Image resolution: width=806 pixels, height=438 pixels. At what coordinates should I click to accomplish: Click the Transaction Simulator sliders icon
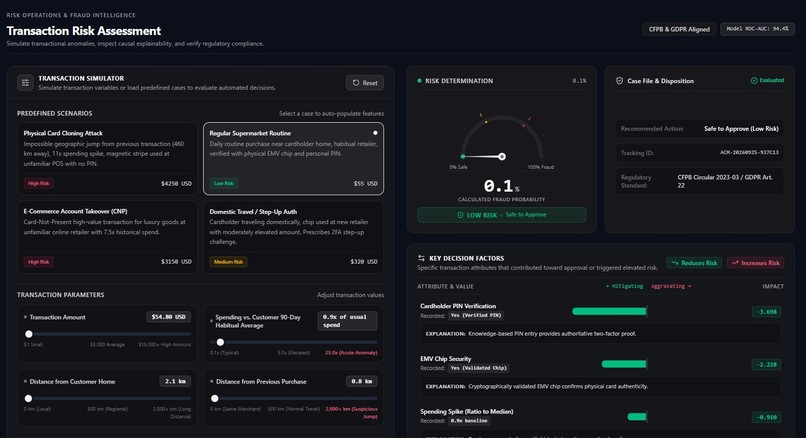click(25, 83)
